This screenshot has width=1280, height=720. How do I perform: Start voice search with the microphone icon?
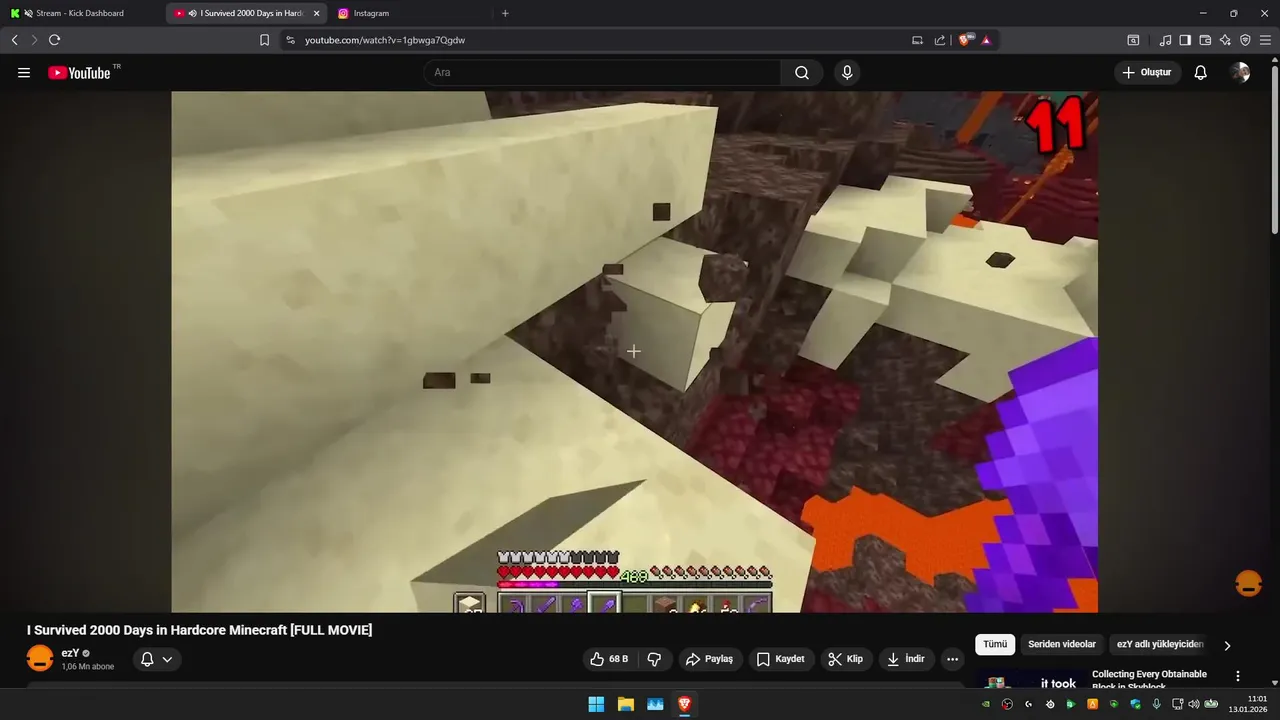coord(847,73)
